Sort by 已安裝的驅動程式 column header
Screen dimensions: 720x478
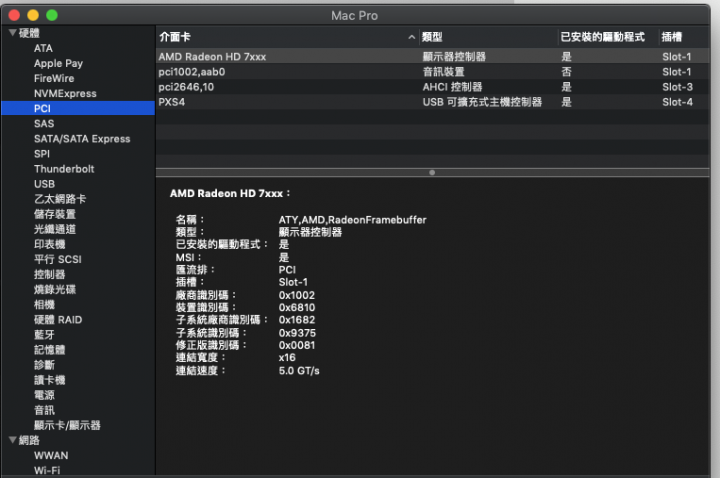pyautogui.click(x=602, y=37)
